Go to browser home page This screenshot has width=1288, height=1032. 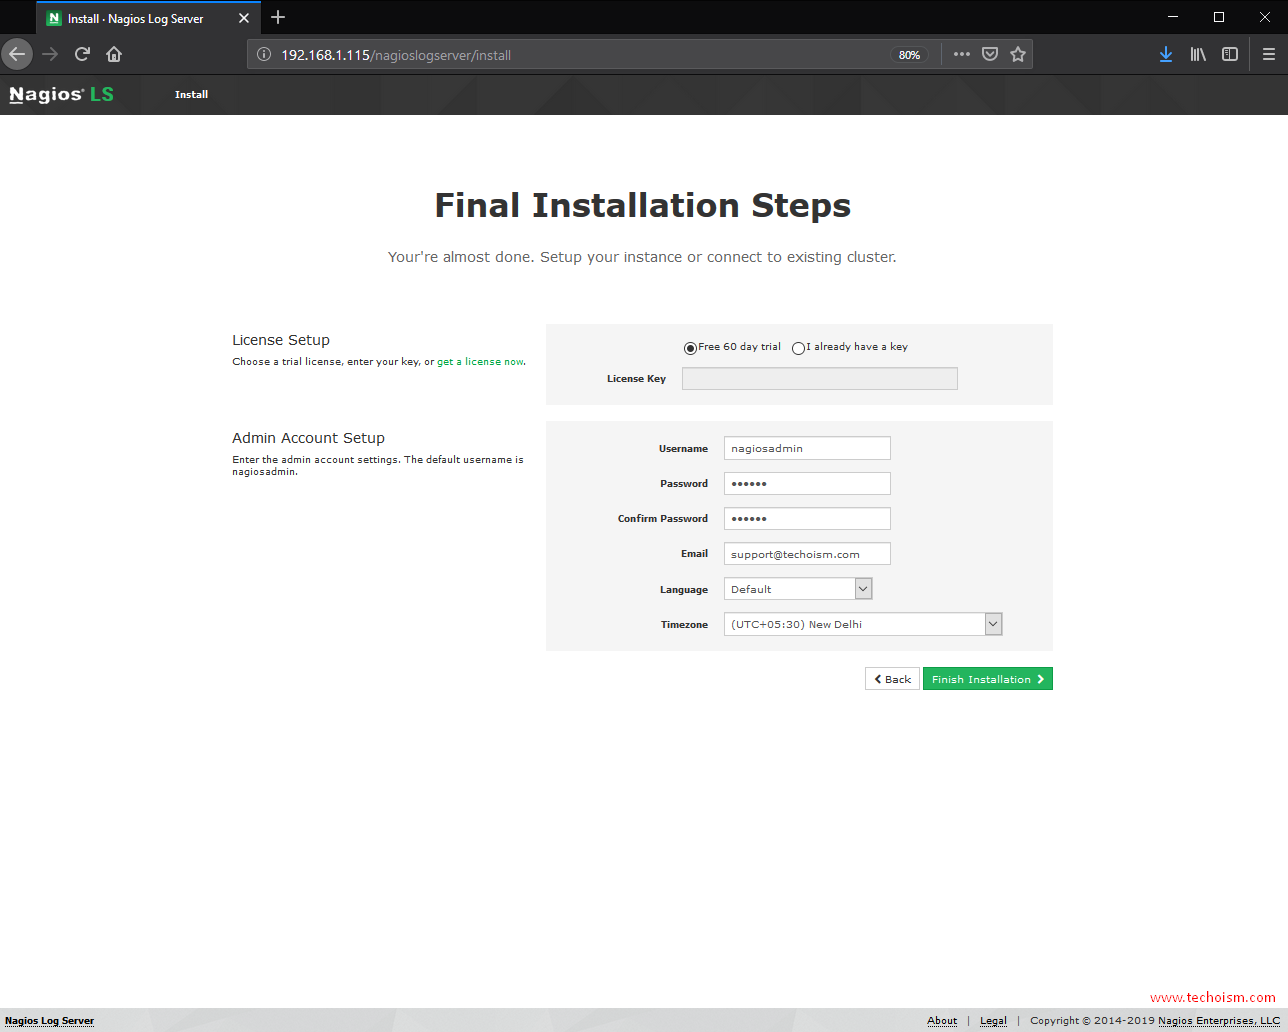[x=114, y=54]
